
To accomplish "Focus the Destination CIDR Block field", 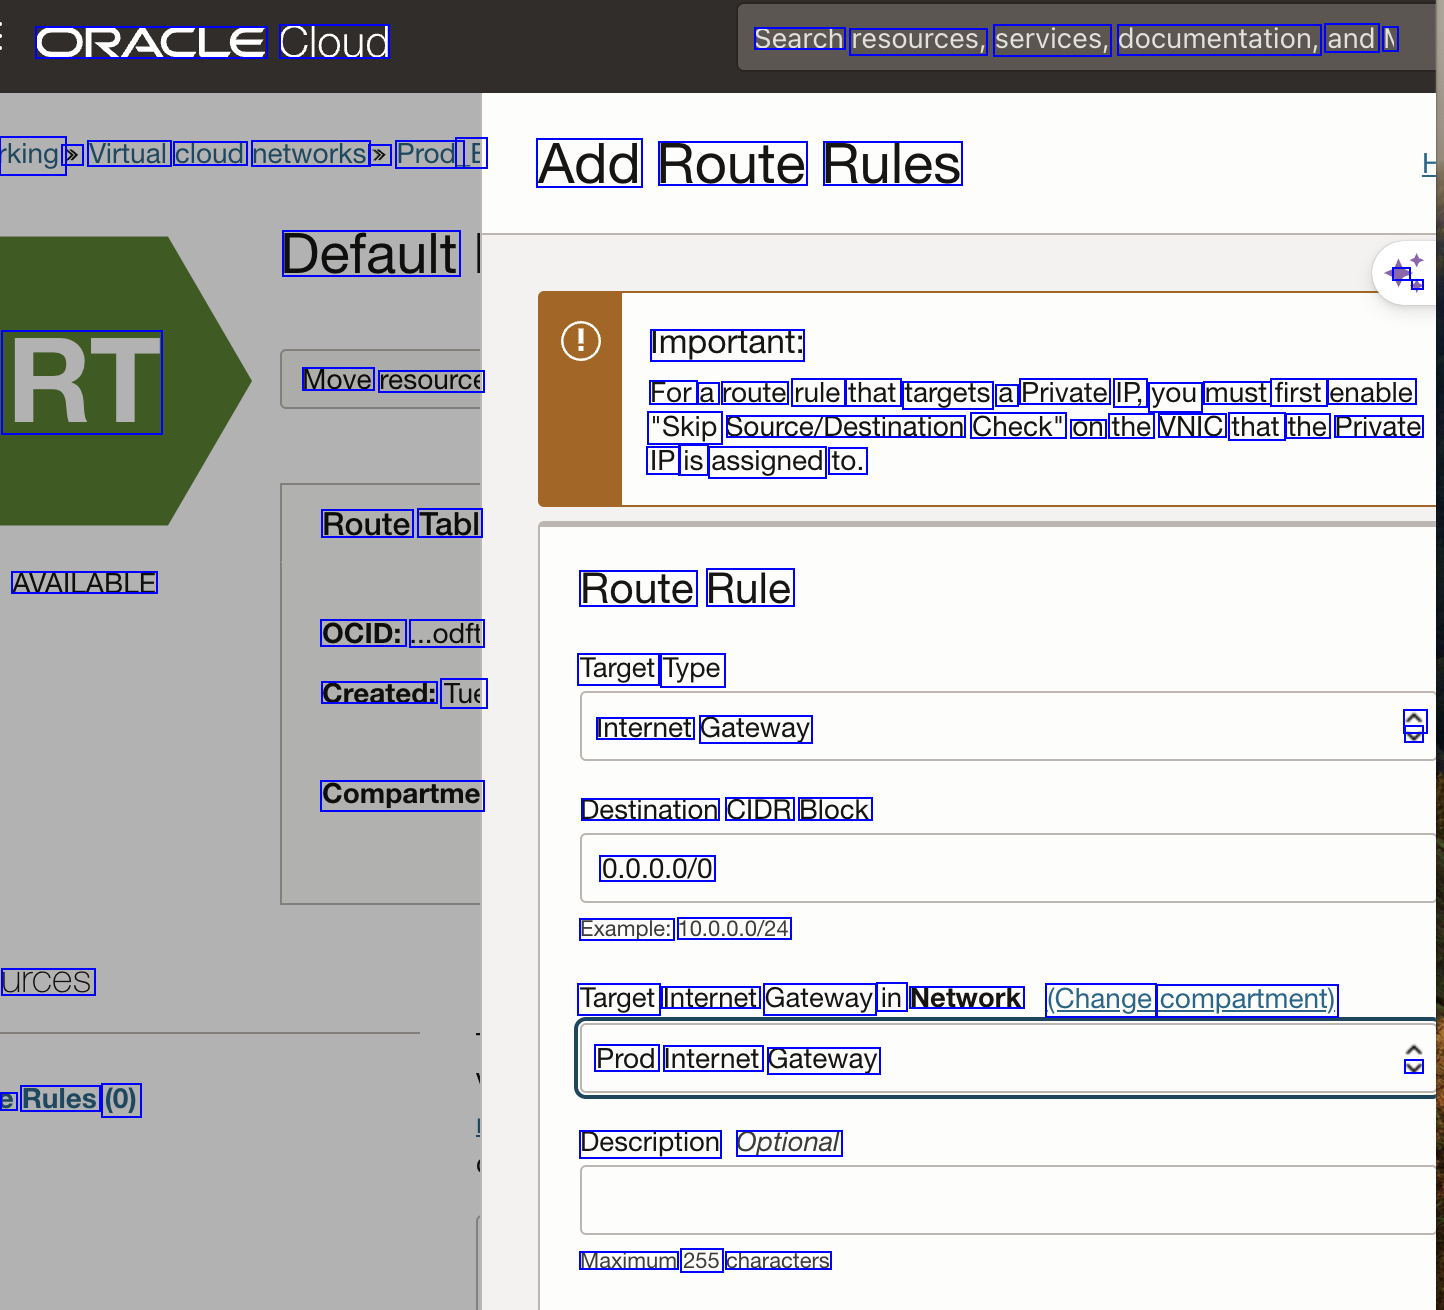I will tap(1000, 868).
